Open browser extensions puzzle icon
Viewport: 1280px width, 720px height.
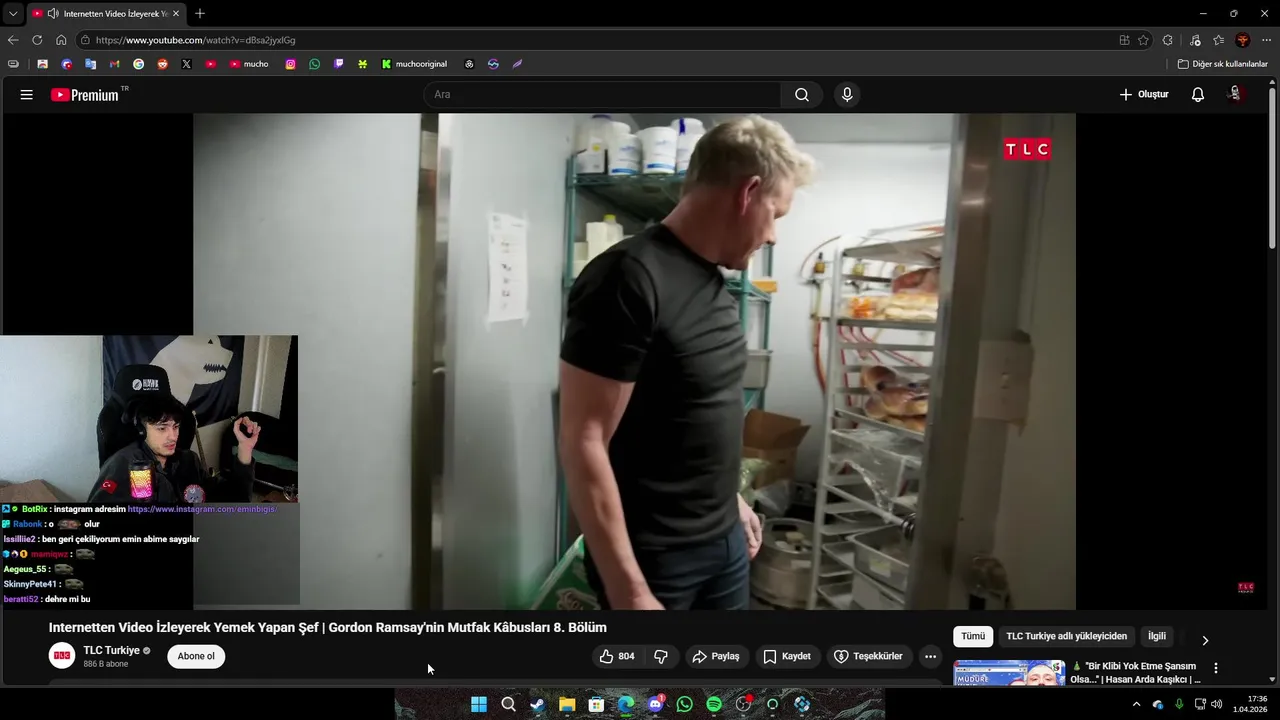[1168, 40]
